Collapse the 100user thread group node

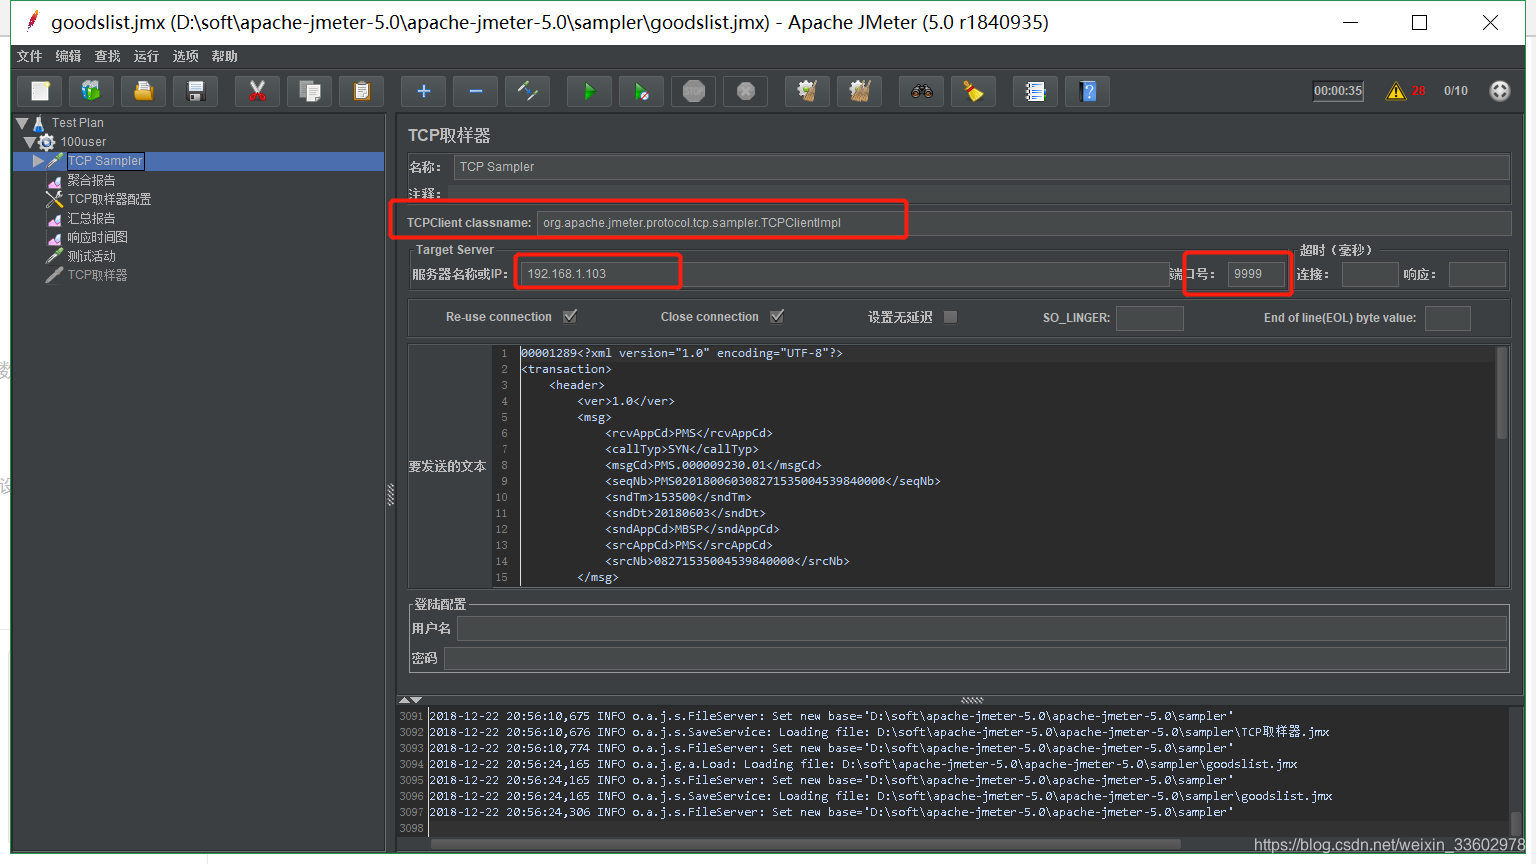(x=30, y=142)
